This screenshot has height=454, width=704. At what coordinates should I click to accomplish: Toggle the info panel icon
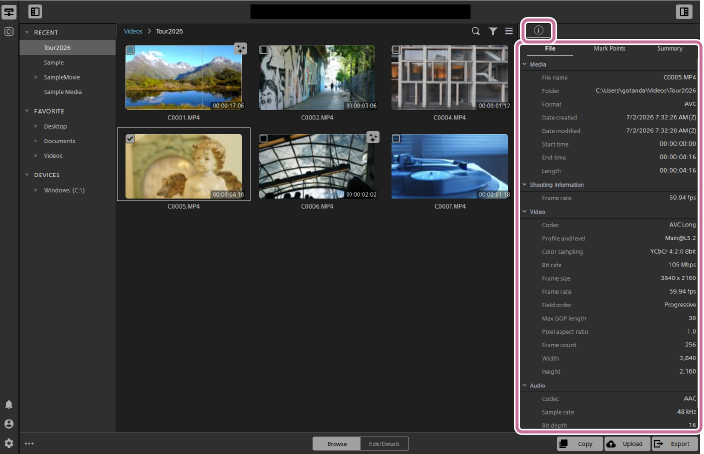point(538,31)
